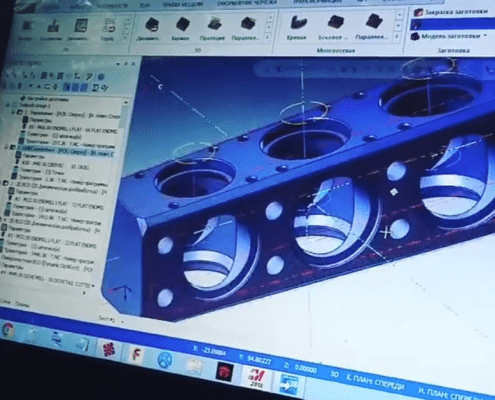Select the Торец facing toolpath icon

click(x=107, y=30)
